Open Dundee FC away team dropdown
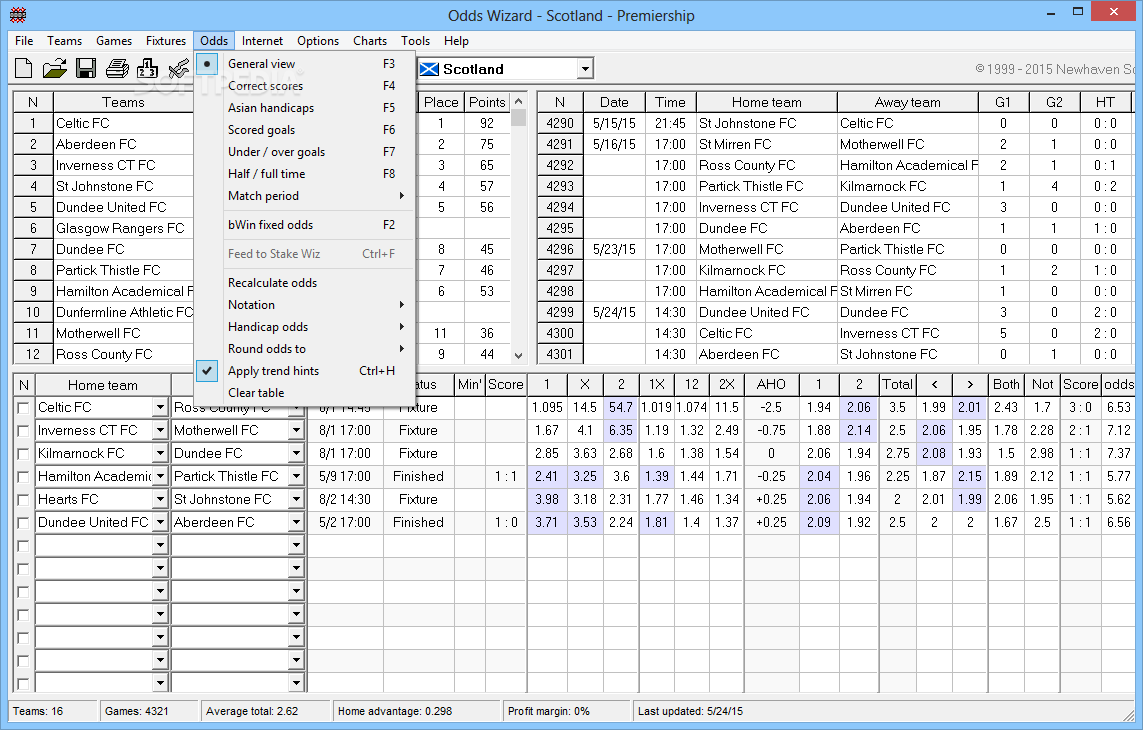Screen dimensions: 1143x730 click(296, 454)
